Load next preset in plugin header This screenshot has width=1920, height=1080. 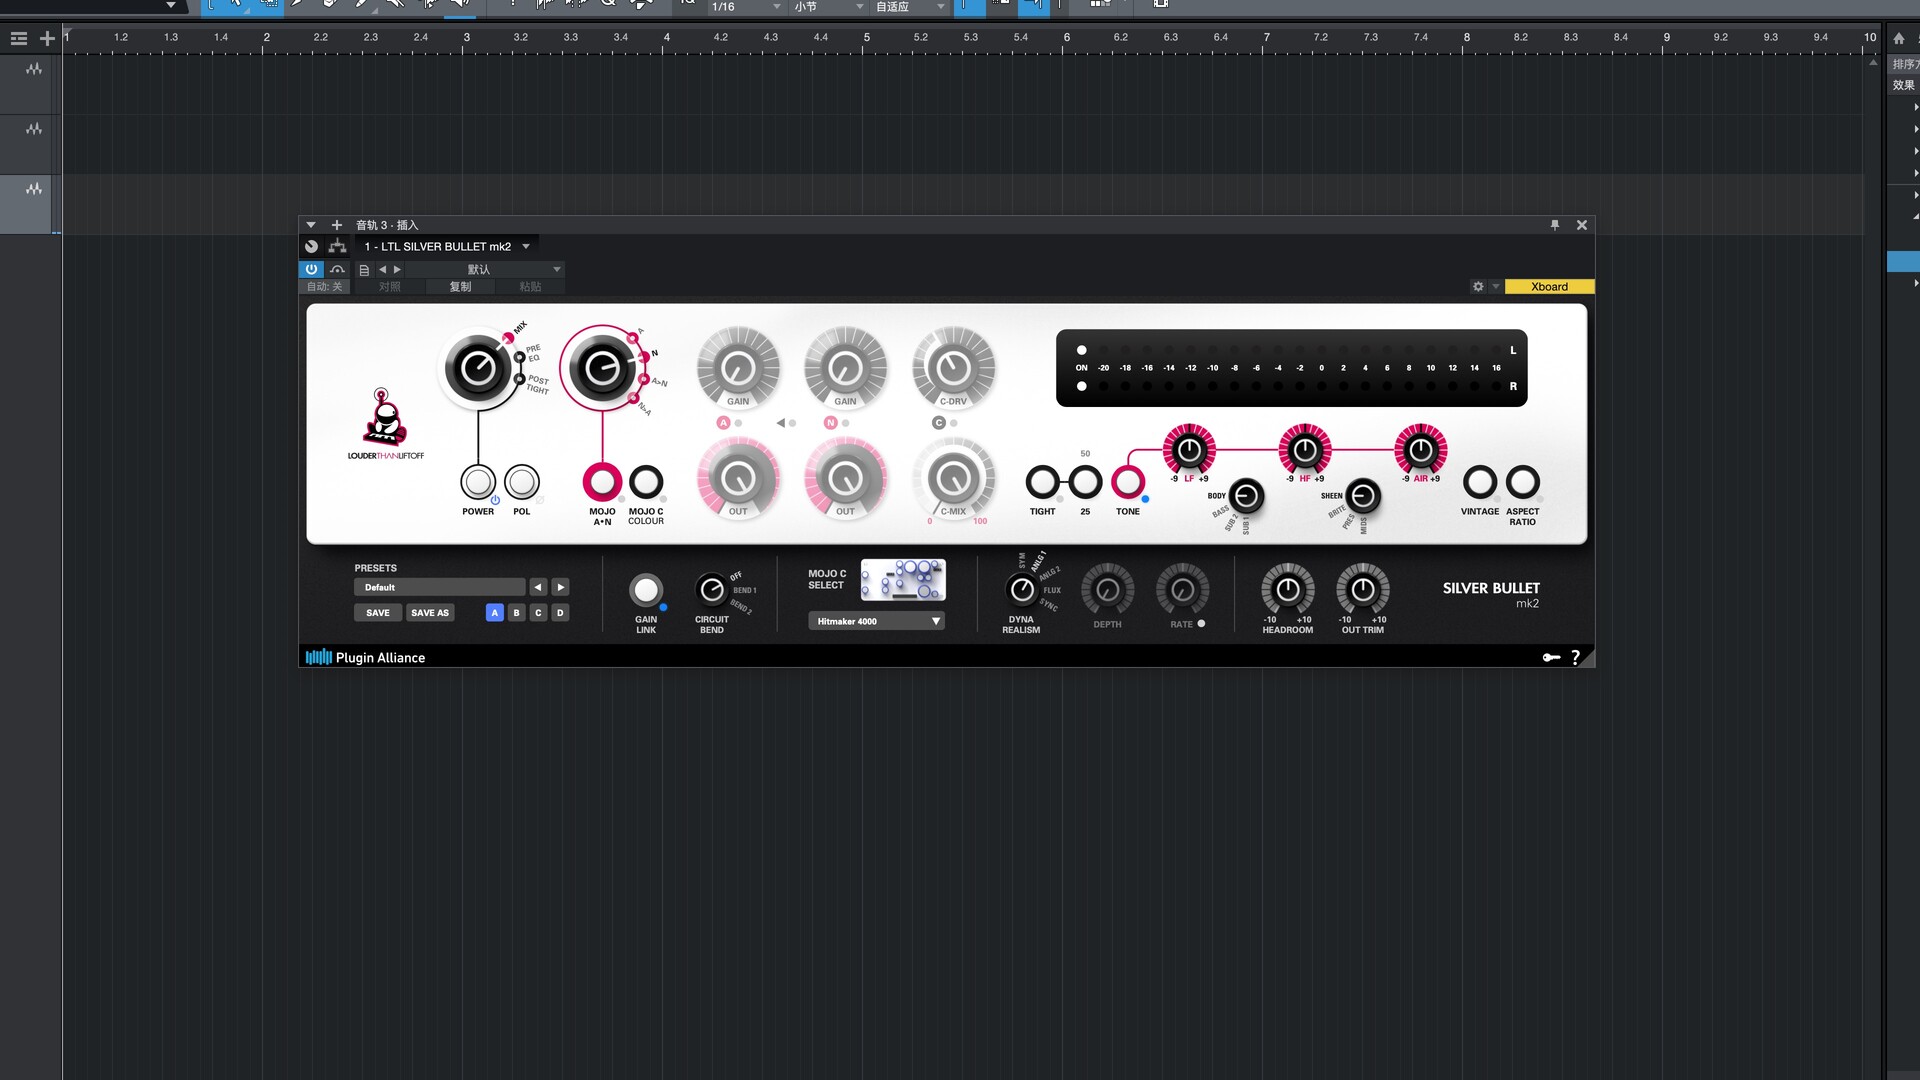pyautogui.click(x=397, y=270)
